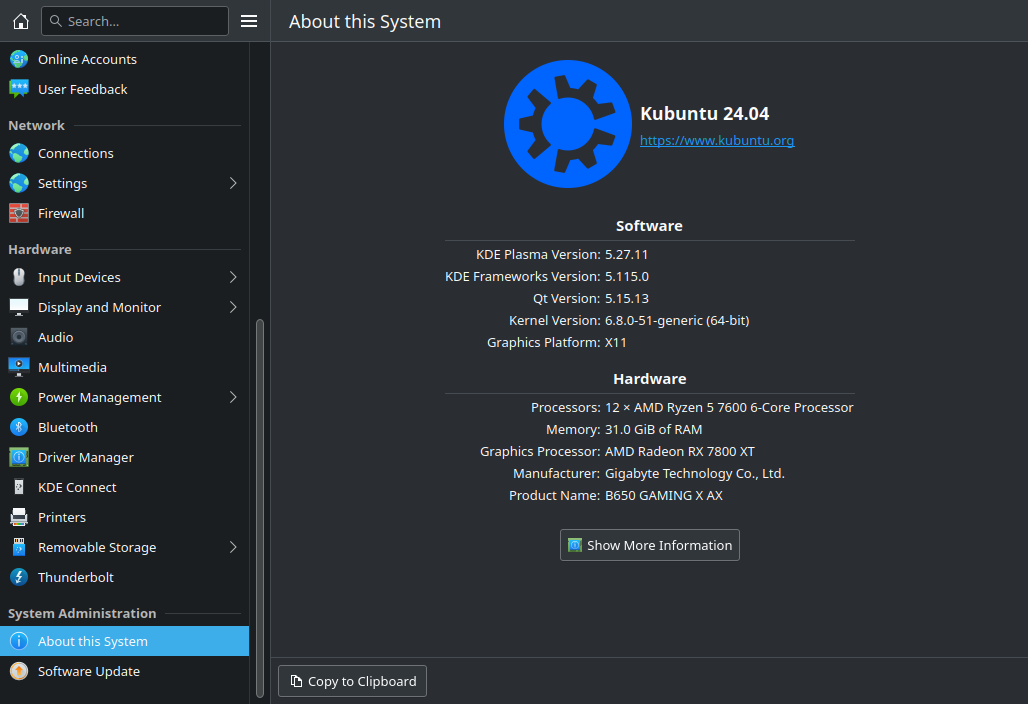
Task: Click the Audio speaker icon
Action: 19,337
